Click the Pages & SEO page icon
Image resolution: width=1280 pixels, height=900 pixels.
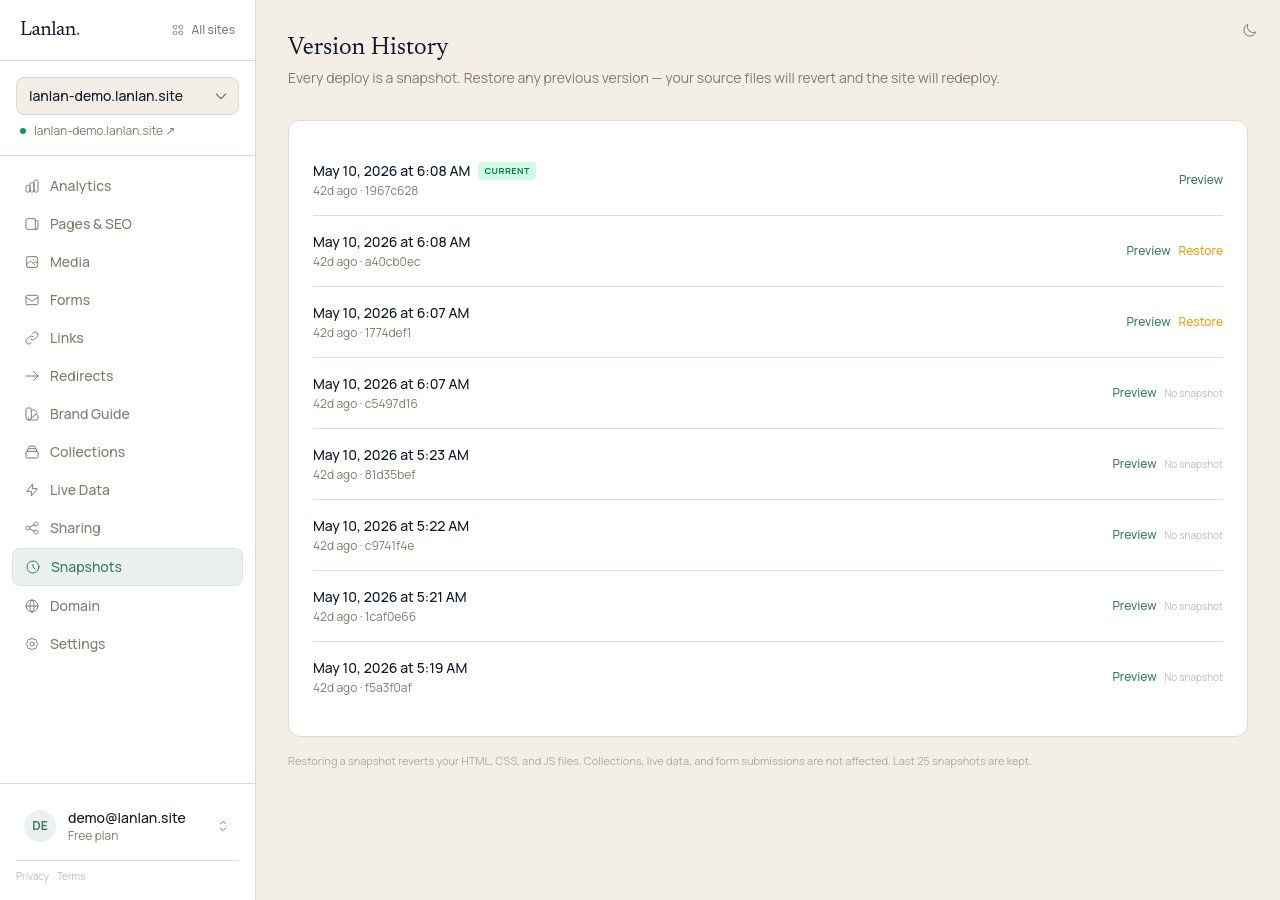click(32, 224)
